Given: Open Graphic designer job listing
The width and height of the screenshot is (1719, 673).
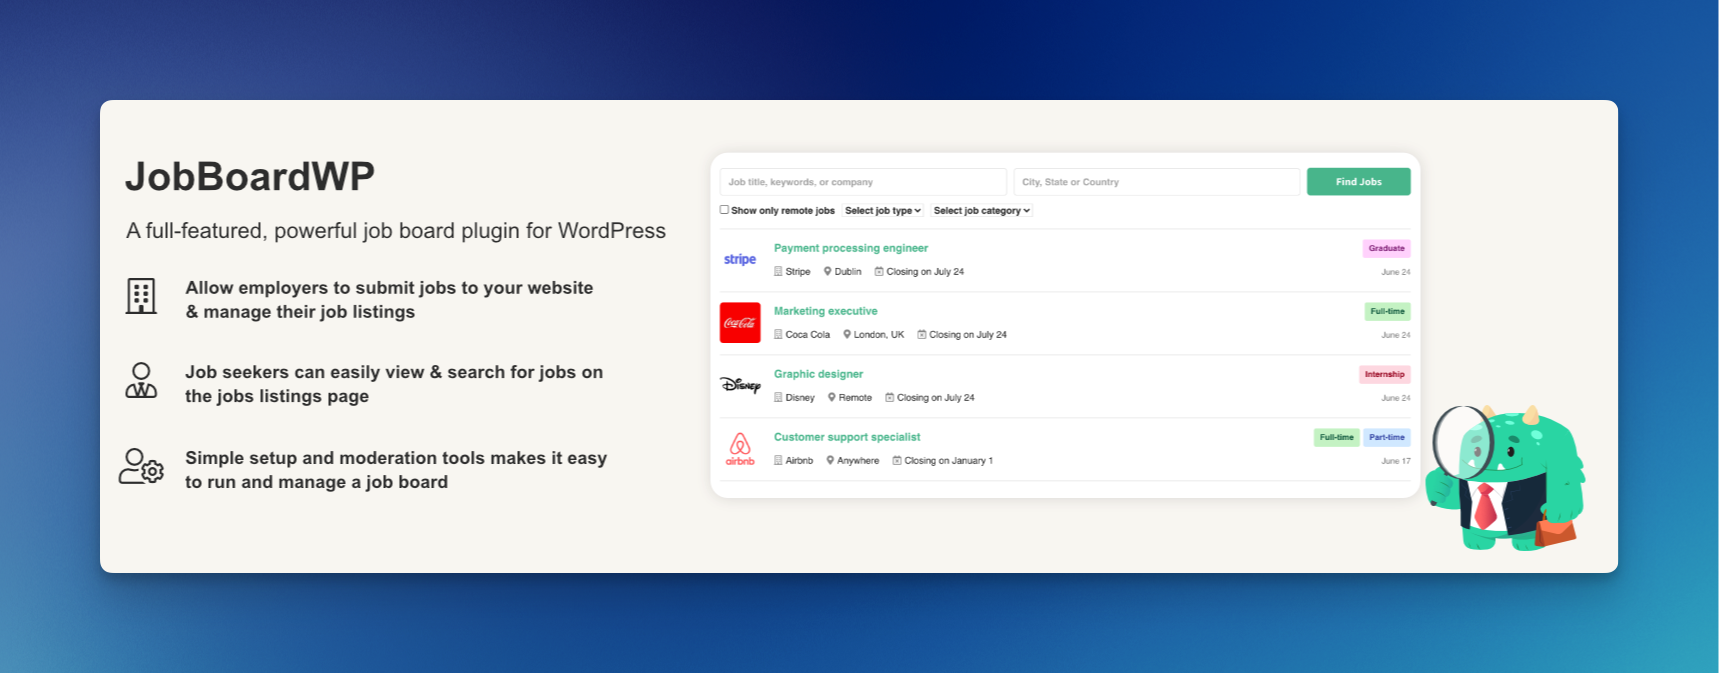Looking at the screenshot, I should [818, 374].
